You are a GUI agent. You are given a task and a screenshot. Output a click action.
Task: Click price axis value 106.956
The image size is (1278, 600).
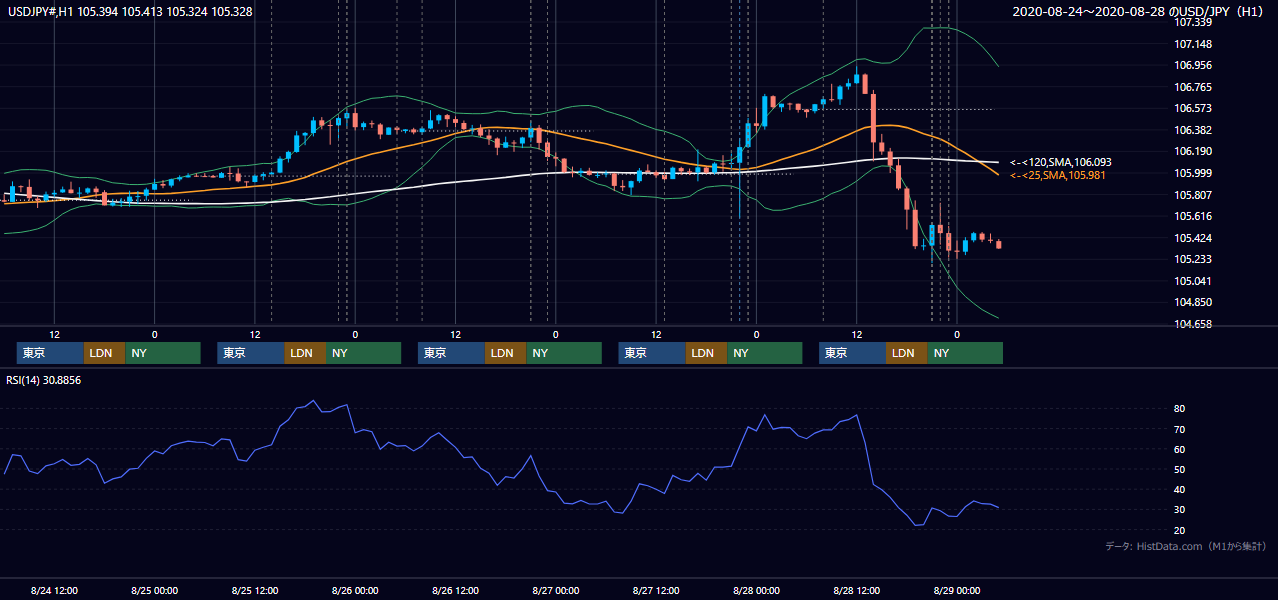(x=1193, y=65)
